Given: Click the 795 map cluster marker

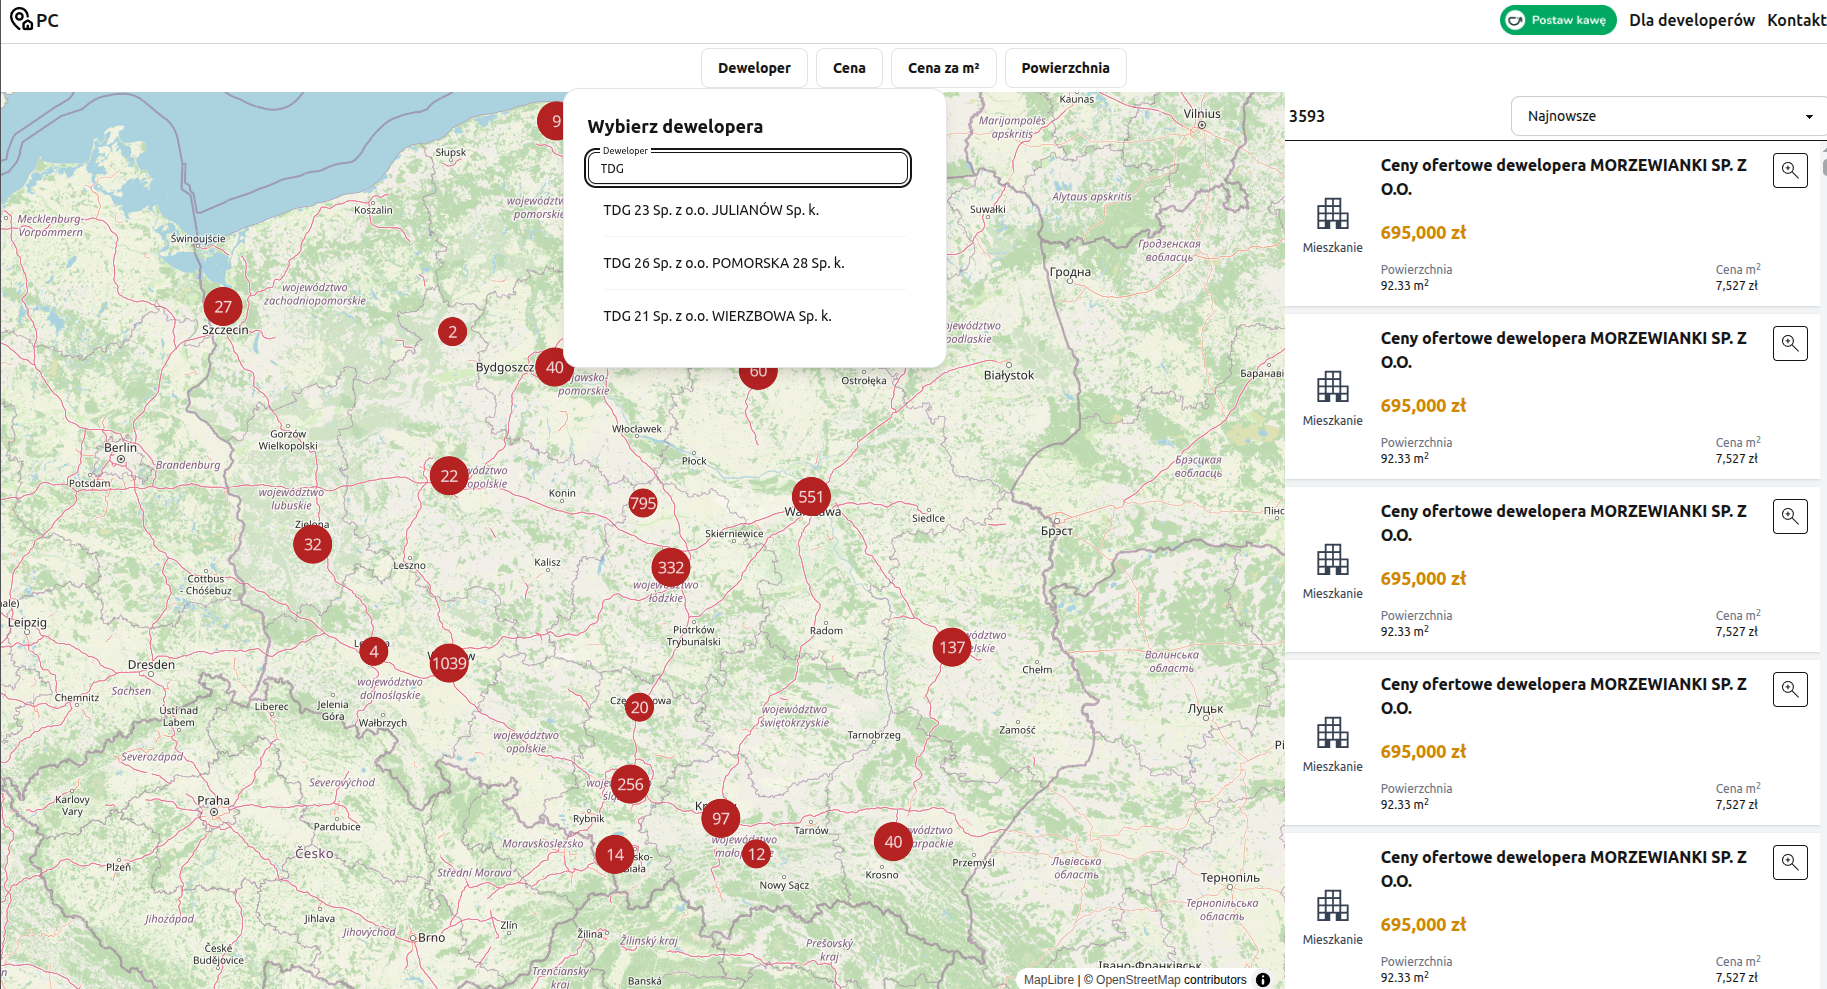Looking at the screenshot, I should [x=643, y=504].
